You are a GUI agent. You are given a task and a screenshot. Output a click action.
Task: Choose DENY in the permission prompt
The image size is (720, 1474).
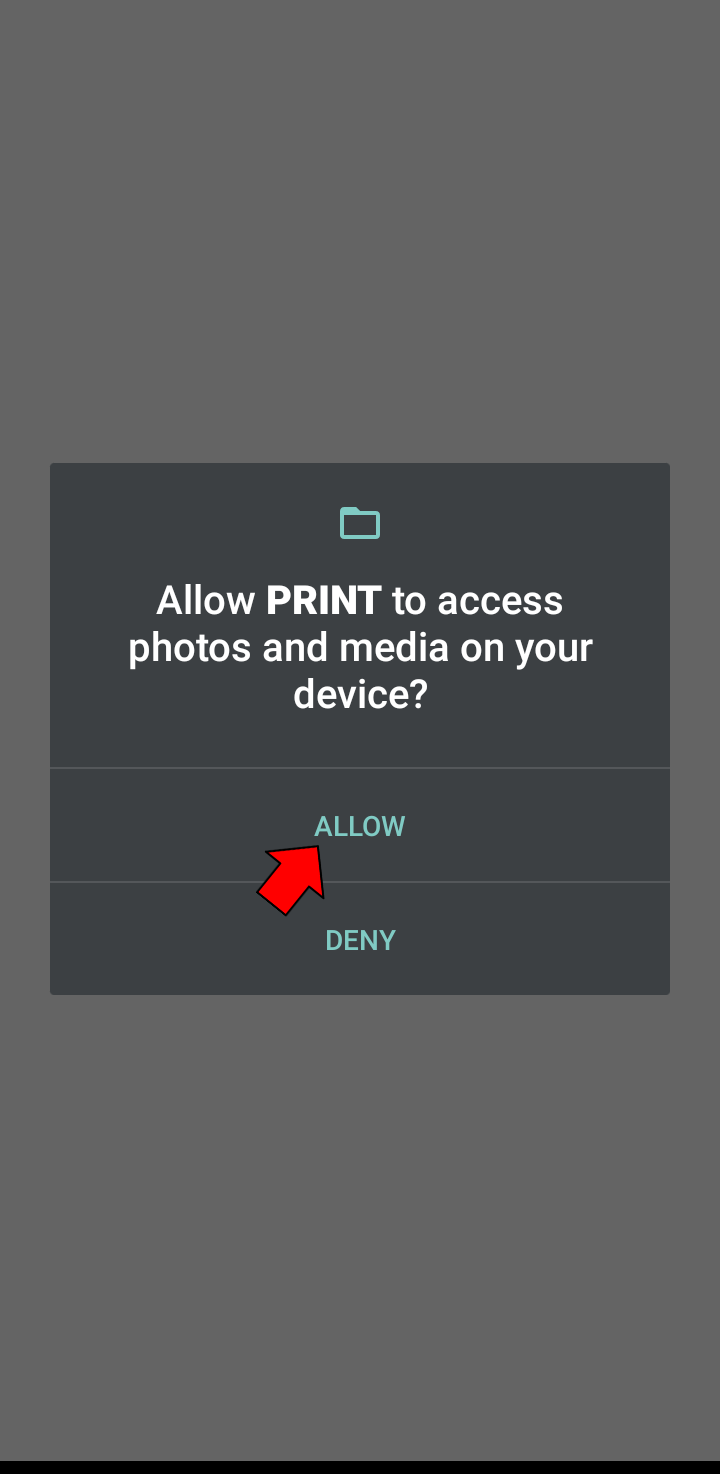[360, 939]
